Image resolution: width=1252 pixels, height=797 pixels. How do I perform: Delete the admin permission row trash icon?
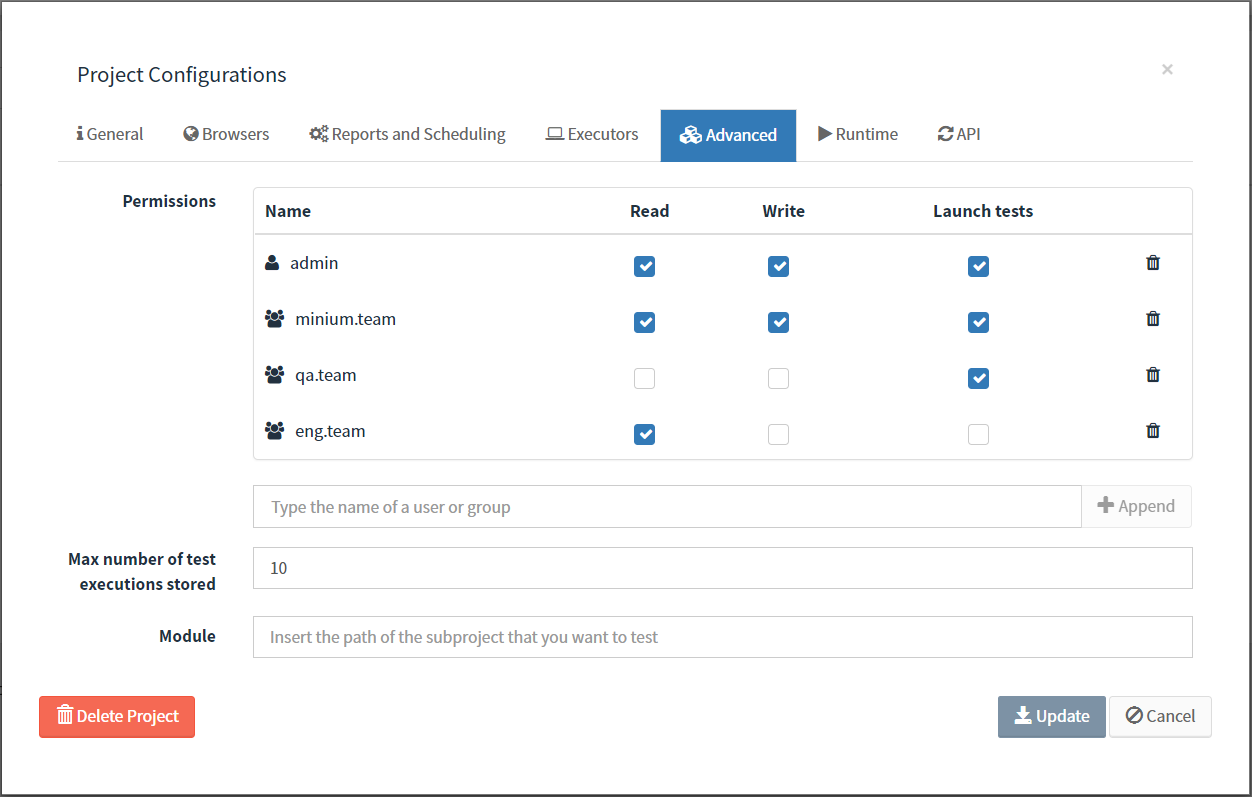(x=1153, y=263)
